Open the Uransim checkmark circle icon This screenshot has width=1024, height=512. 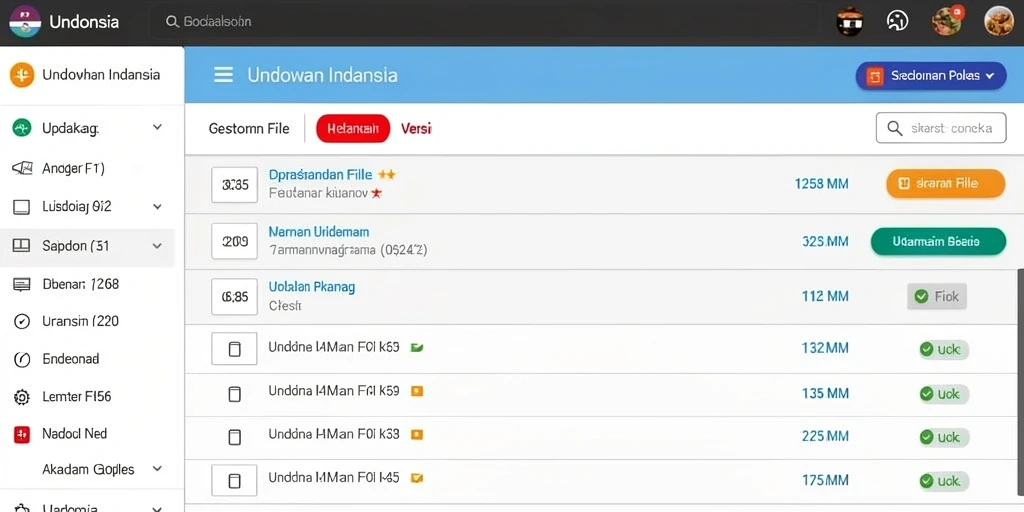click(22, 321)
